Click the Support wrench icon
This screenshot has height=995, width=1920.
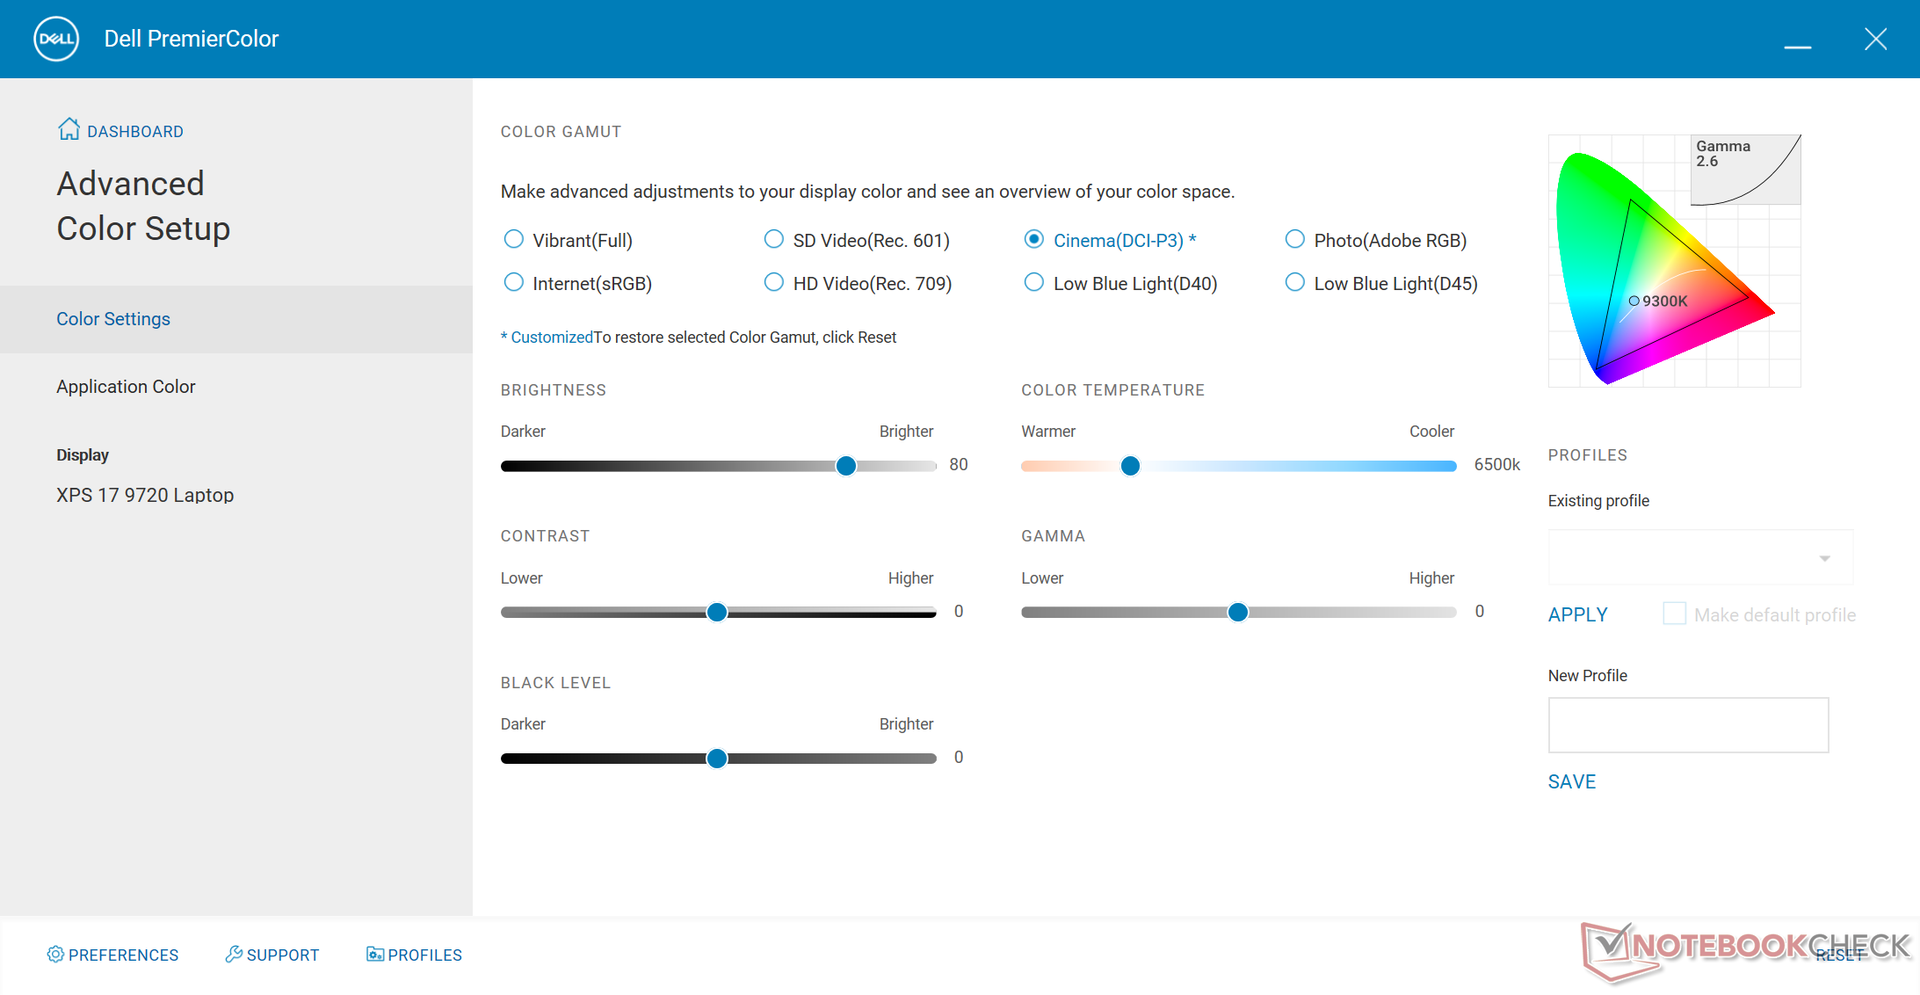click(x=234, y=954)
